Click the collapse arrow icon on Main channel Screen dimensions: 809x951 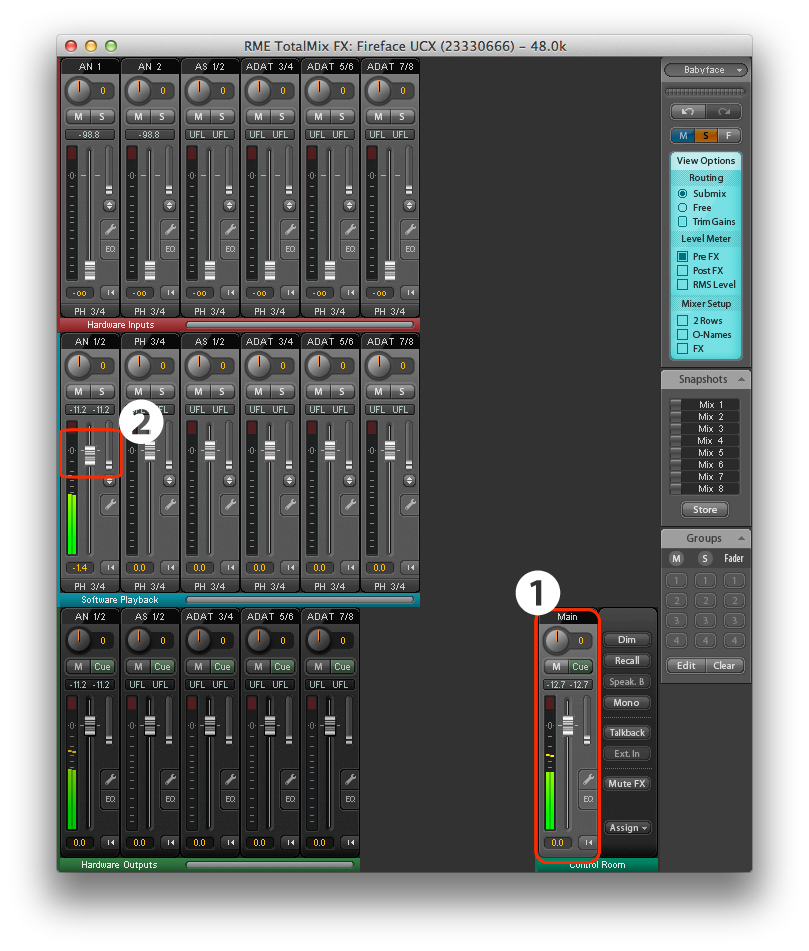(587, 843)
